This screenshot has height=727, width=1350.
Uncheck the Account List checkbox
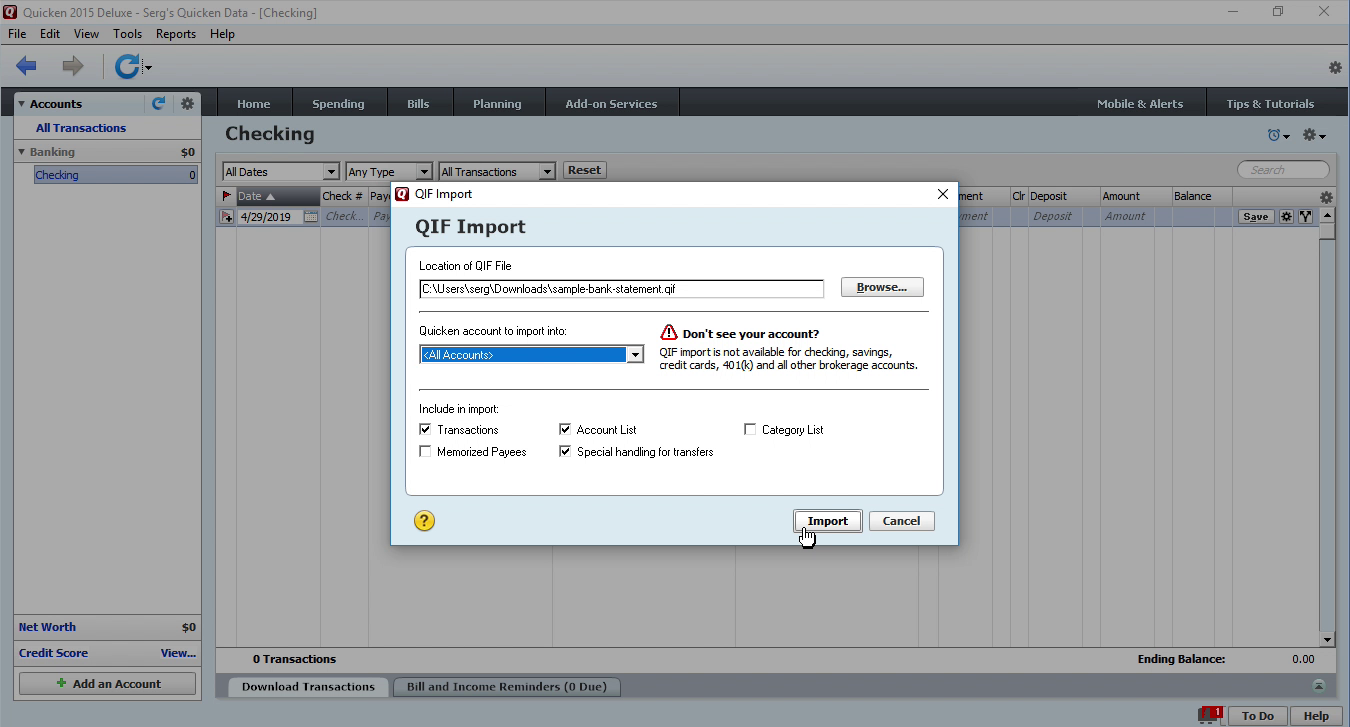pos(565,429)
